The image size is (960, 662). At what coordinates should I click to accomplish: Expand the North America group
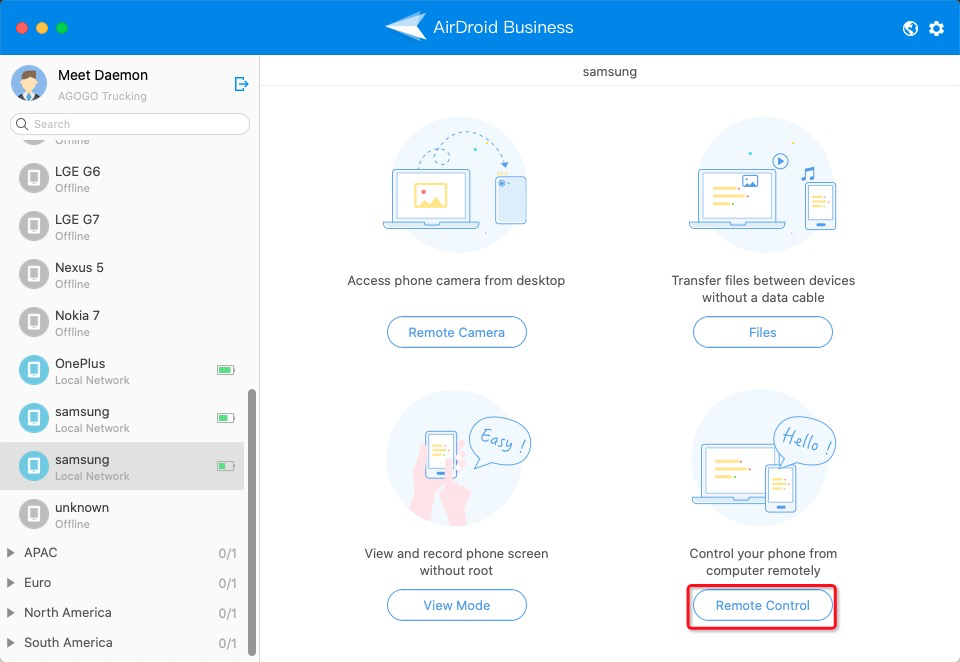point(10,612)
